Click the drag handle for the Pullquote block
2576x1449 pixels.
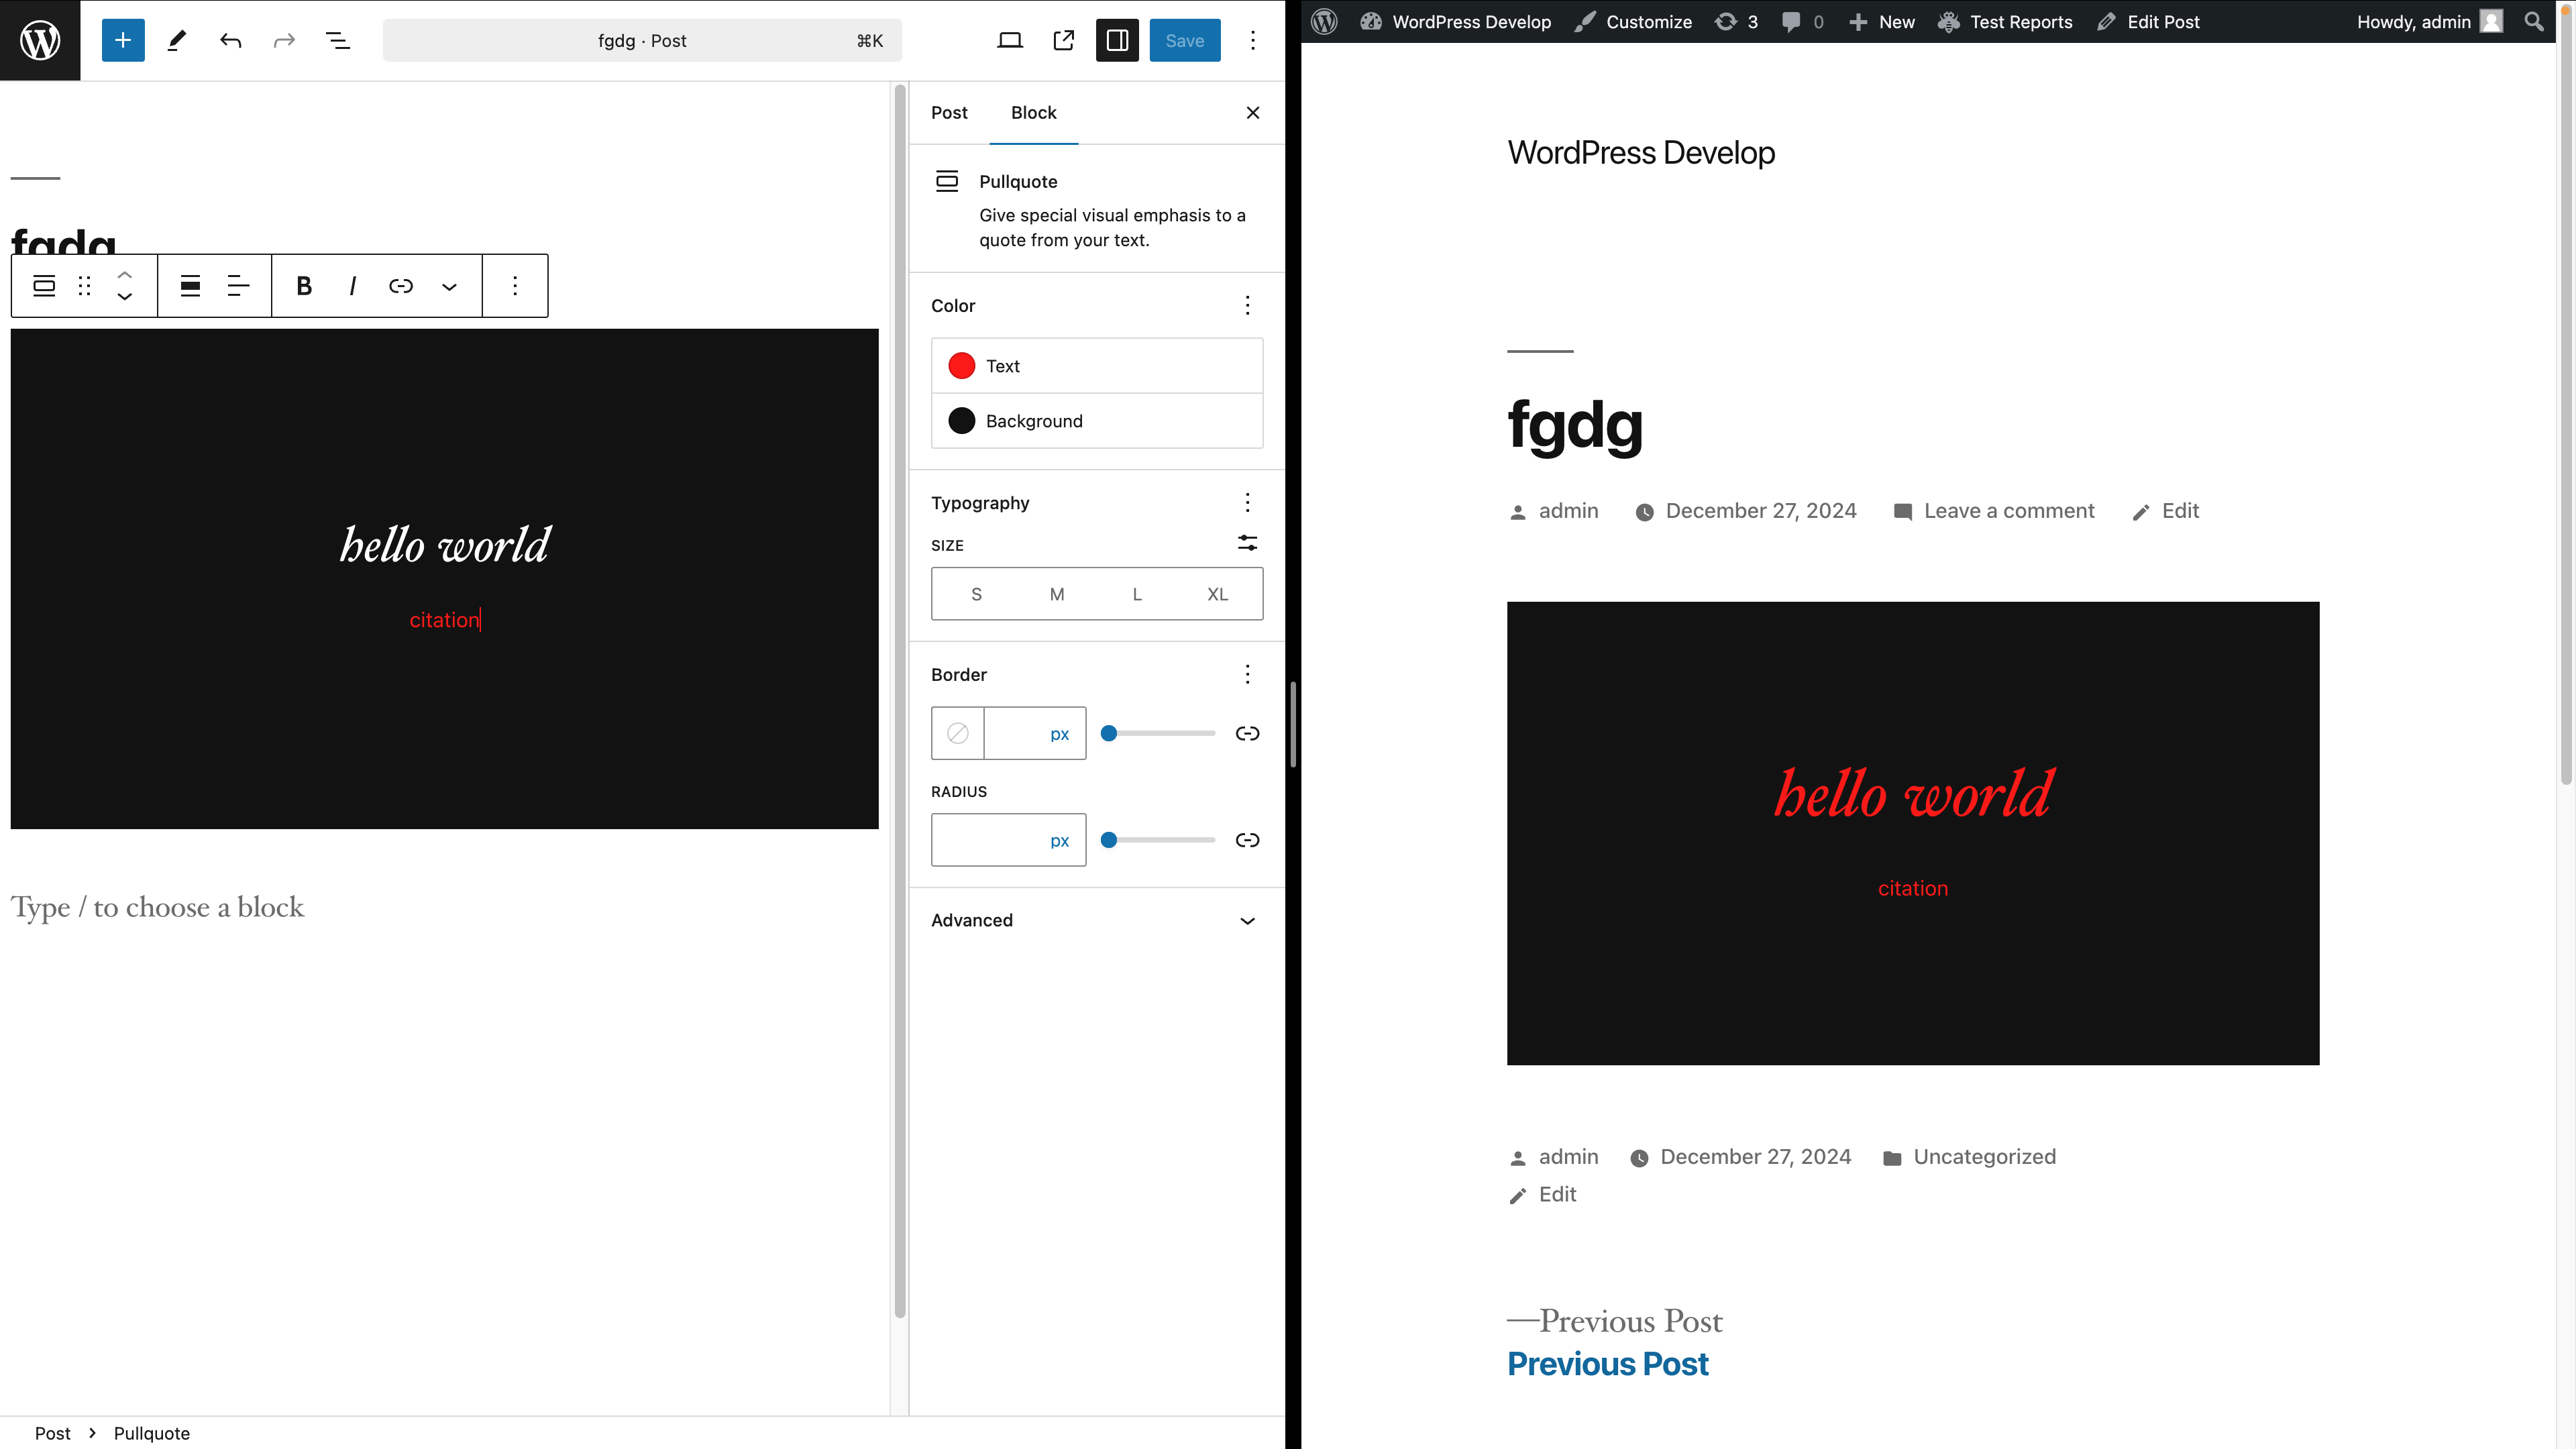tap(85, 286)
